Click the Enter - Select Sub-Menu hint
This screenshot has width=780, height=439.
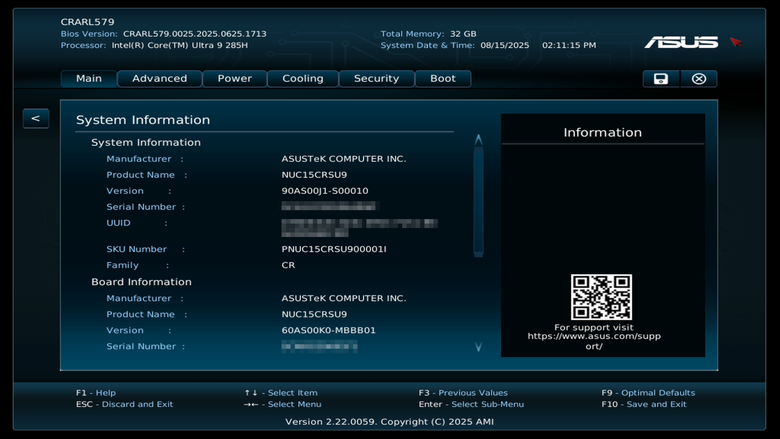click(471, 404)
